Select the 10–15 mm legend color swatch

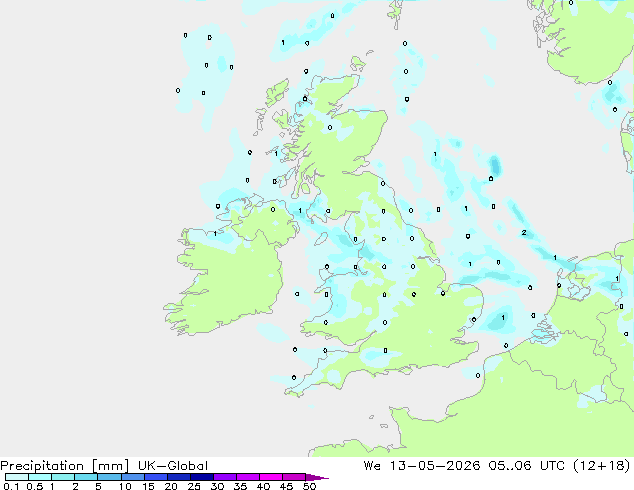click(132, 477)
